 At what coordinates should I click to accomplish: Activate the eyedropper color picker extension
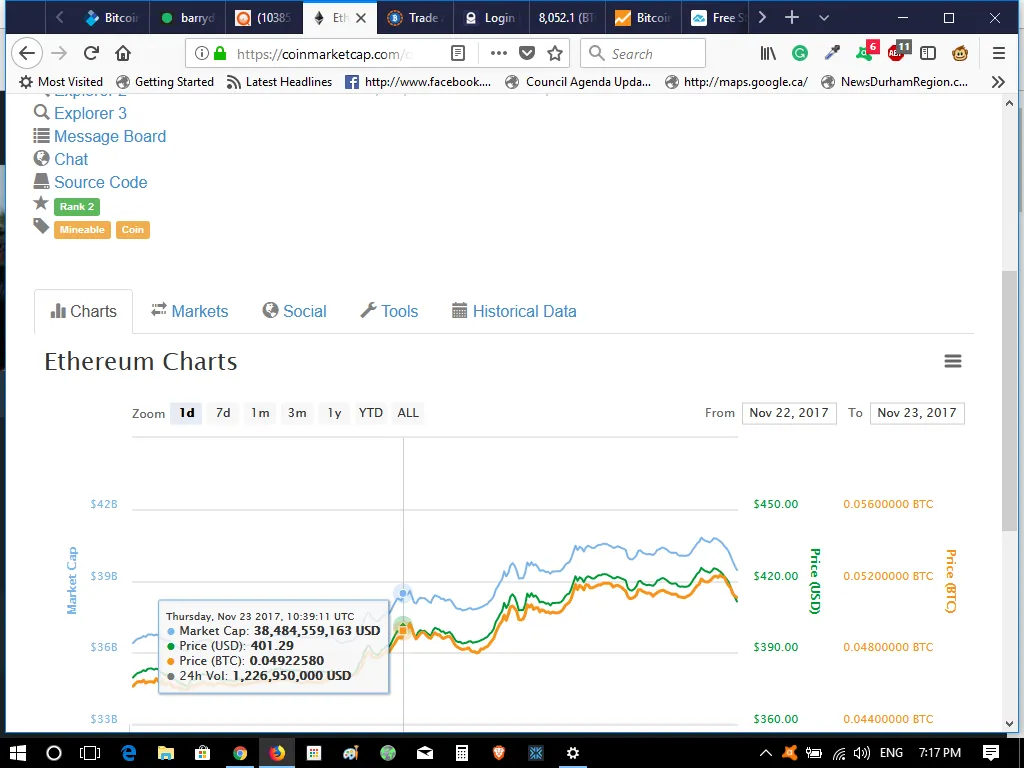point(832,54)
